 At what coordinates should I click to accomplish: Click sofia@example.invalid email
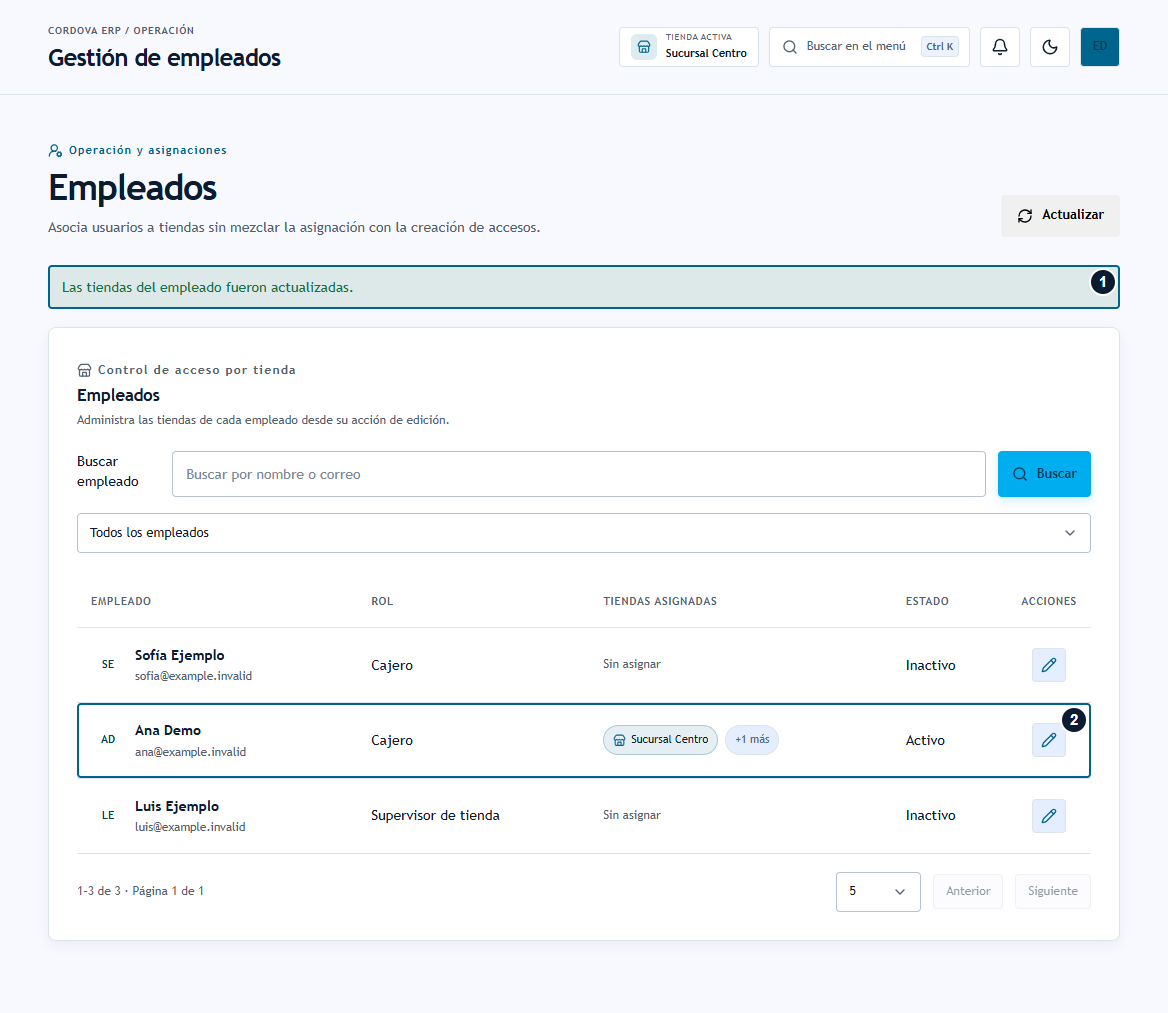(193, 676)
